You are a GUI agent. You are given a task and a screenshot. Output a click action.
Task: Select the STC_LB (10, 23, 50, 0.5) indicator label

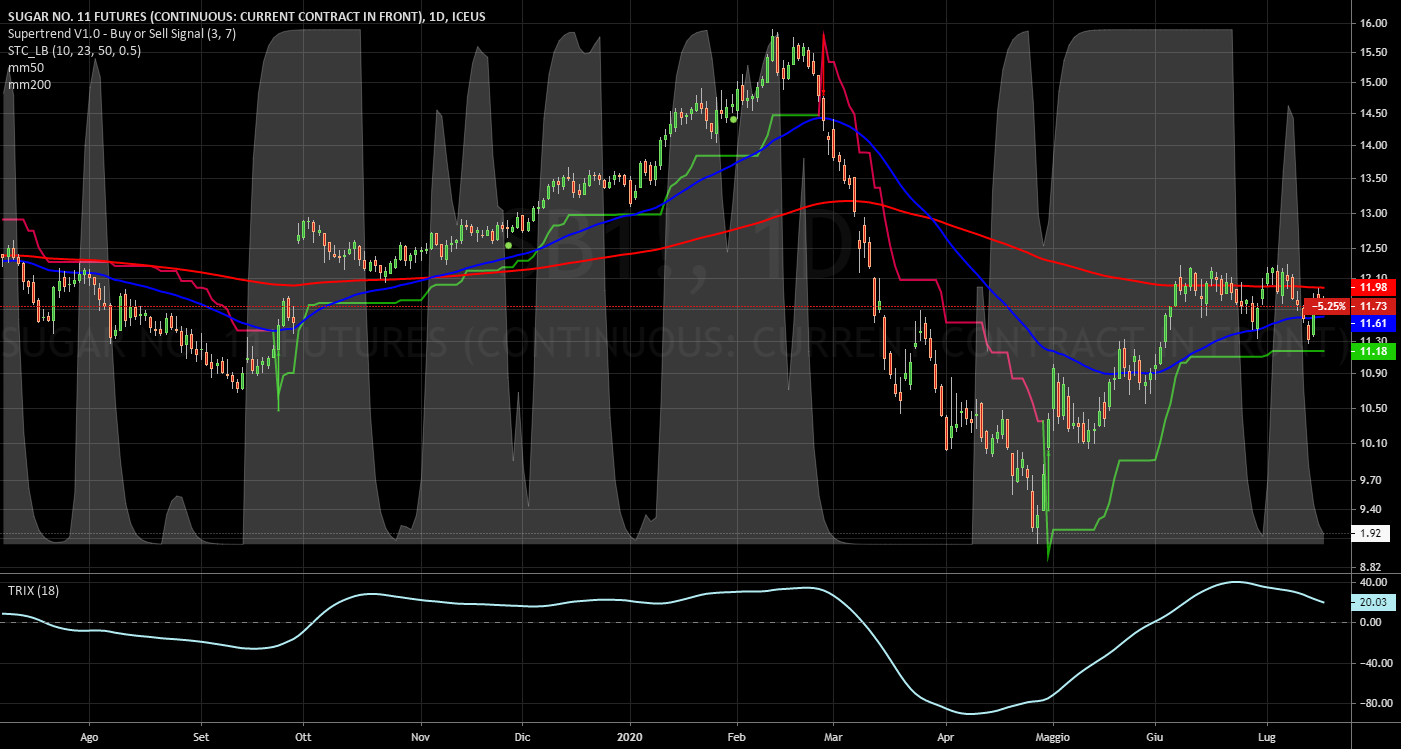(74, 51)
